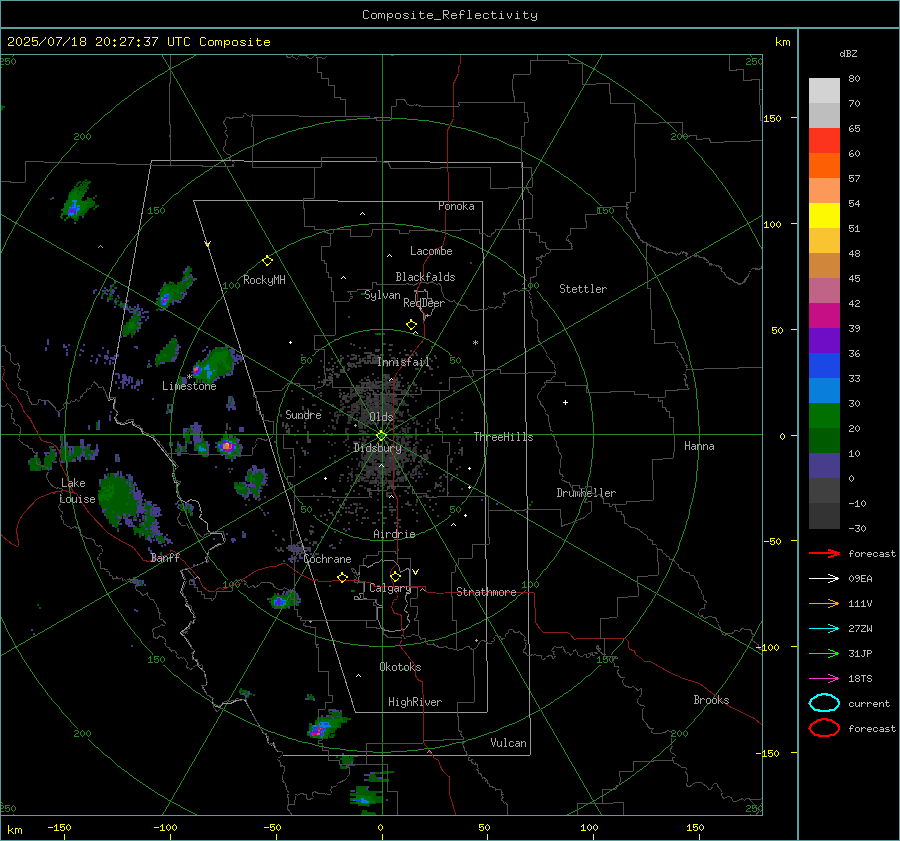
Task: Click the Stettler city label
Action: tap(583, 289)
